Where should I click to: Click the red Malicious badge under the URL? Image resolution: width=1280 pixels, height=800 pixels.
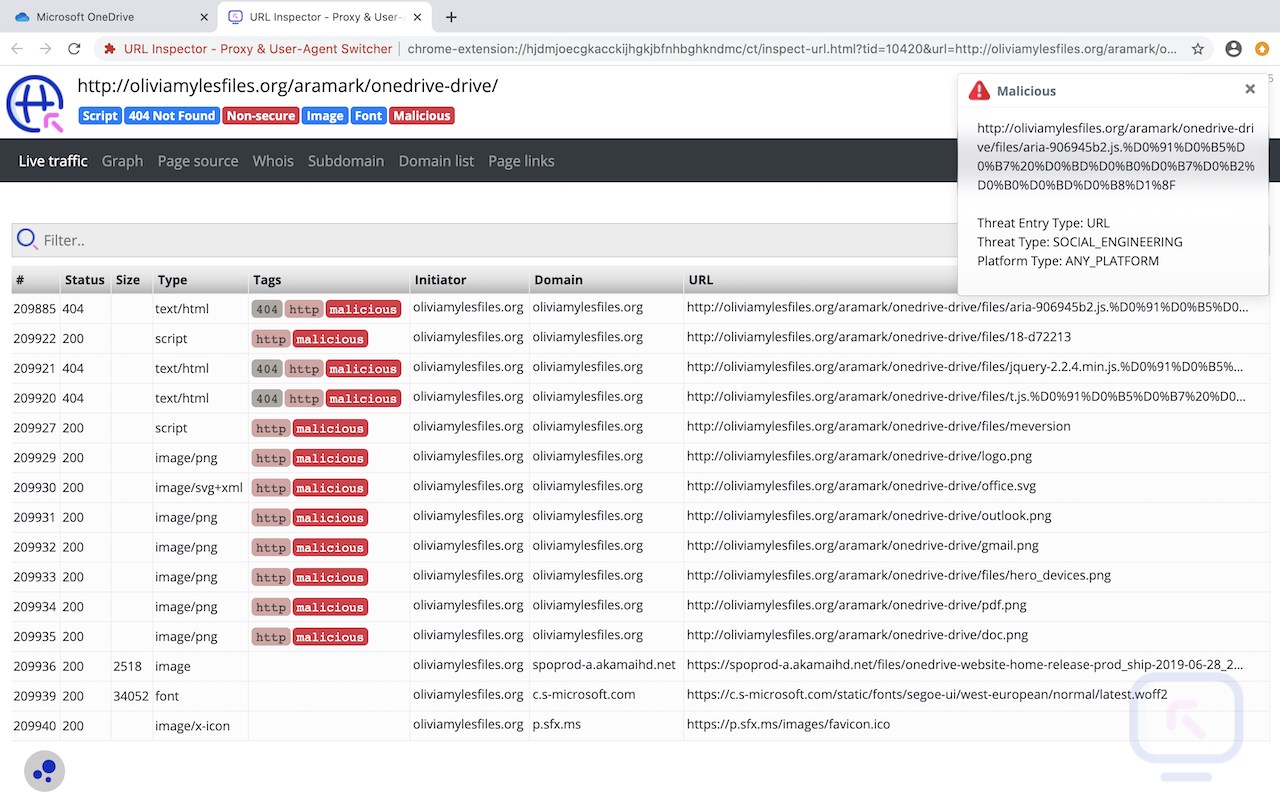tap(422, 116)
